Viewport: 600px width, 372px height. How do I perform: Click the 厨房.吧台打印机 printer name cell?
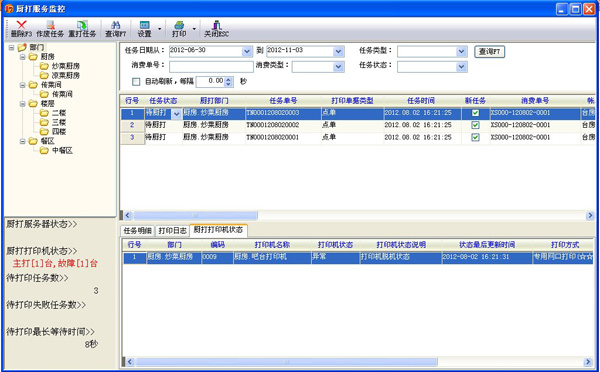click(x=272, y=257)
